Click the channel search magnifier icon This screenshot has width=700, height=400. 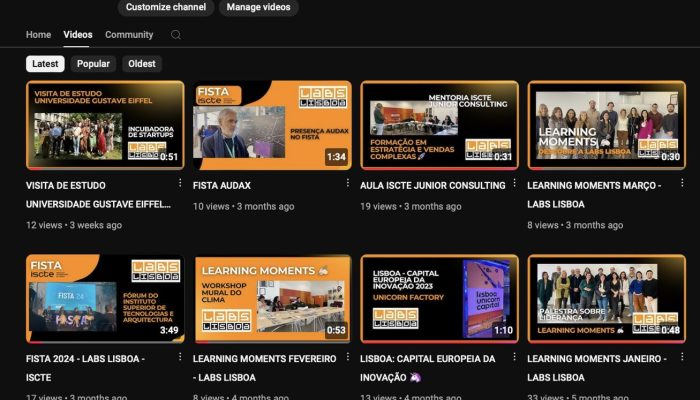(176, 35)
